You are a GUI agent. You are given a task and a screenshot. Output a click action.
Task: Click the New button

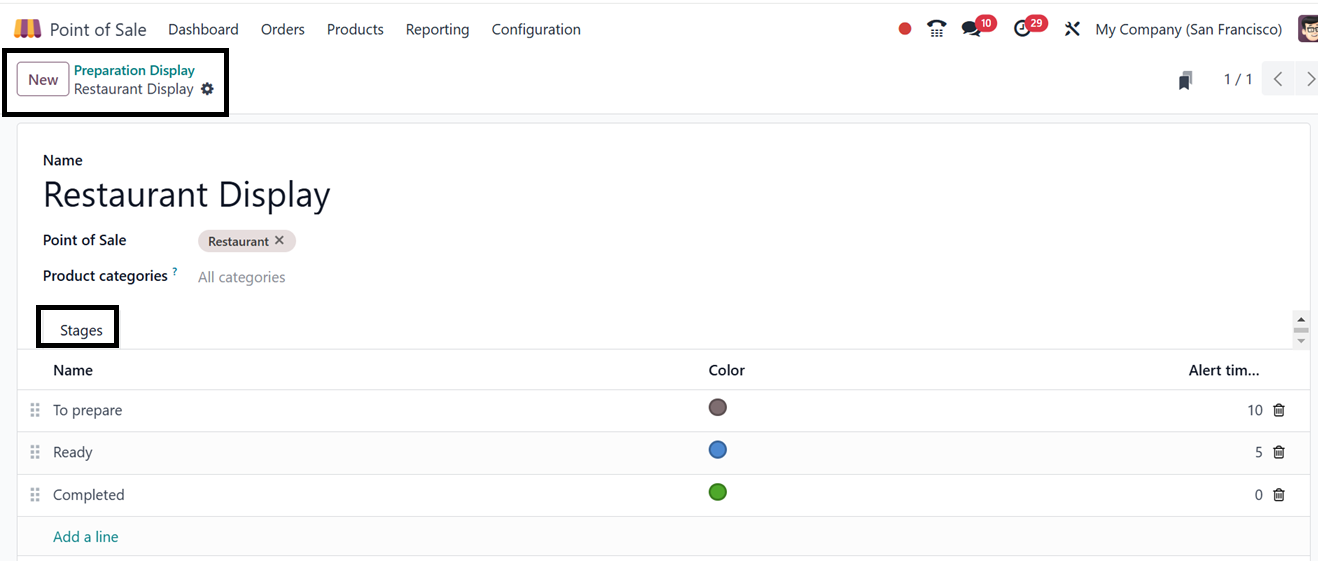pyautogui.click(x=43, y=80)
